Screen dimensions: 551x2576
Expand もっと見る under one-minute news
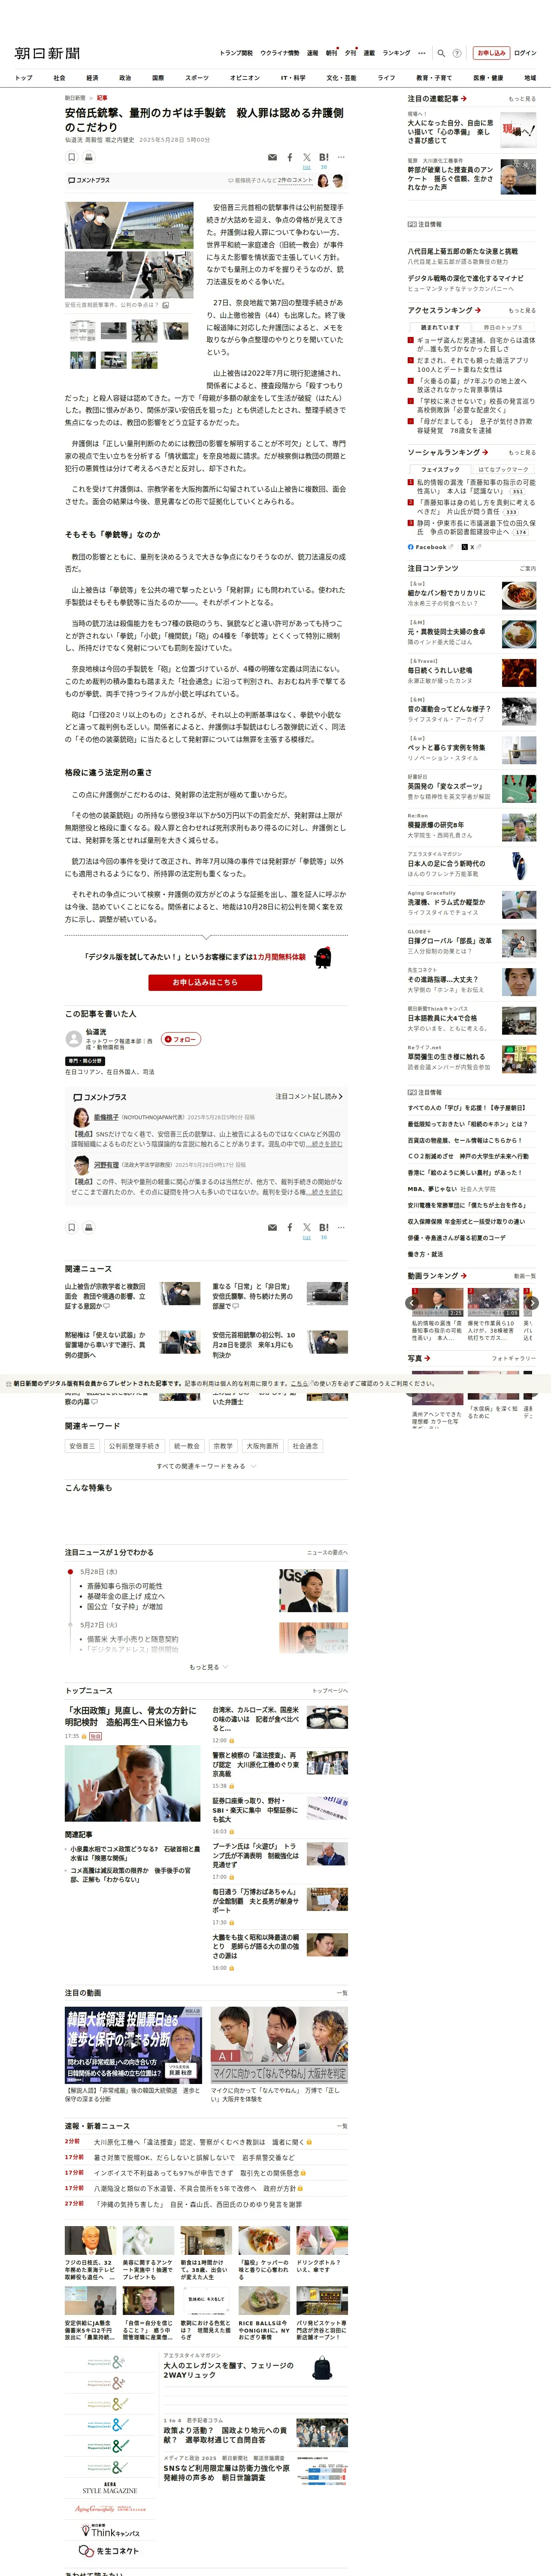[x=208, y=1667]
